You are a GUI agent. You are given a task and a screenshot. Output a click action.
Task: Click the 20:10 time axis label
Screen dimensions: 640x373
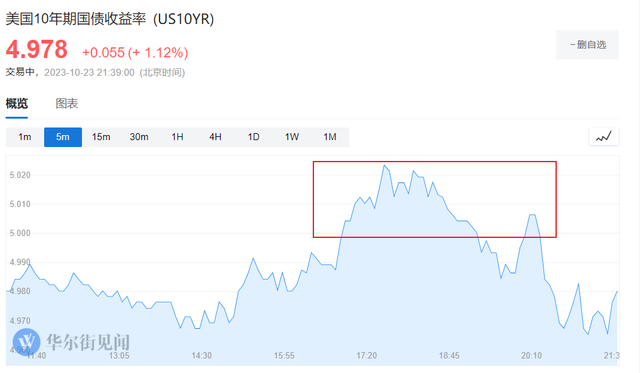point(531,355)
